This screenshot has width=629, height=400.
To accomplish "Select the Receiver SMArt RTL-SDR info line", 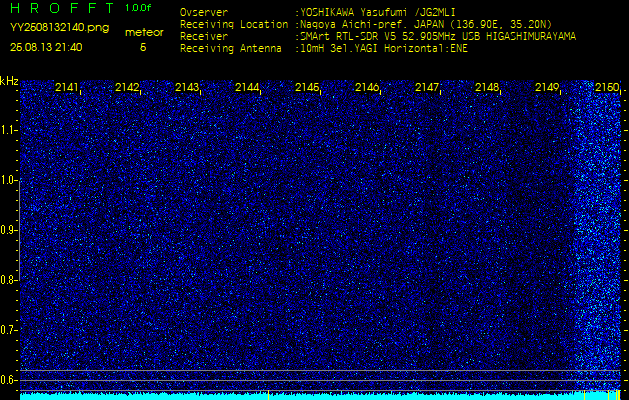I will (378, 37).
